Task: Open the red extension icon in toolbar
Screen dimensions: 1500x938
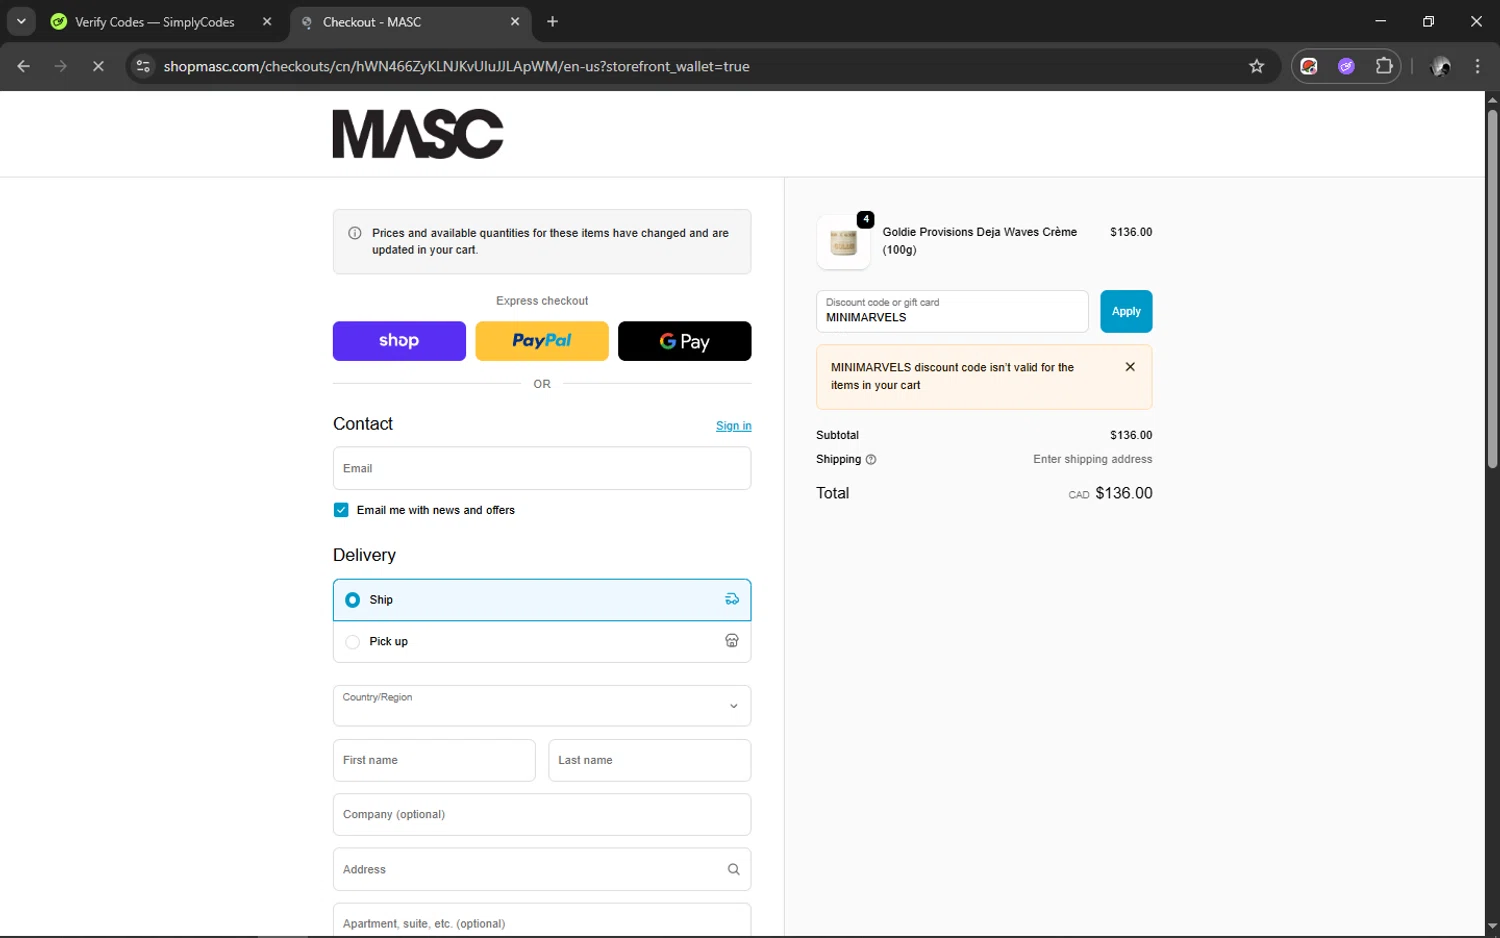Action: click(x=1309, y=66)
